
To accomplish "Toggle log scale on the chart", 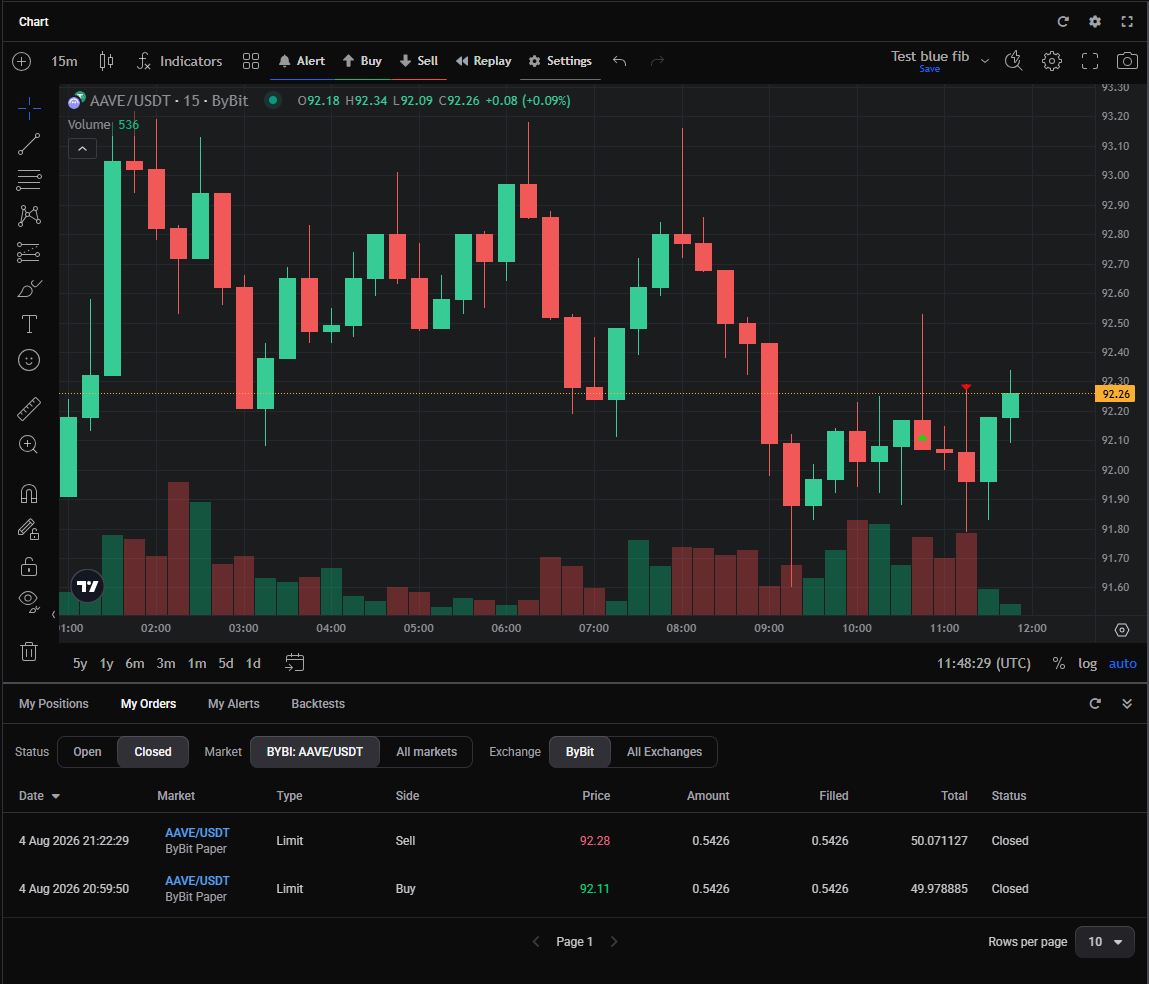I will point(1087,663).
